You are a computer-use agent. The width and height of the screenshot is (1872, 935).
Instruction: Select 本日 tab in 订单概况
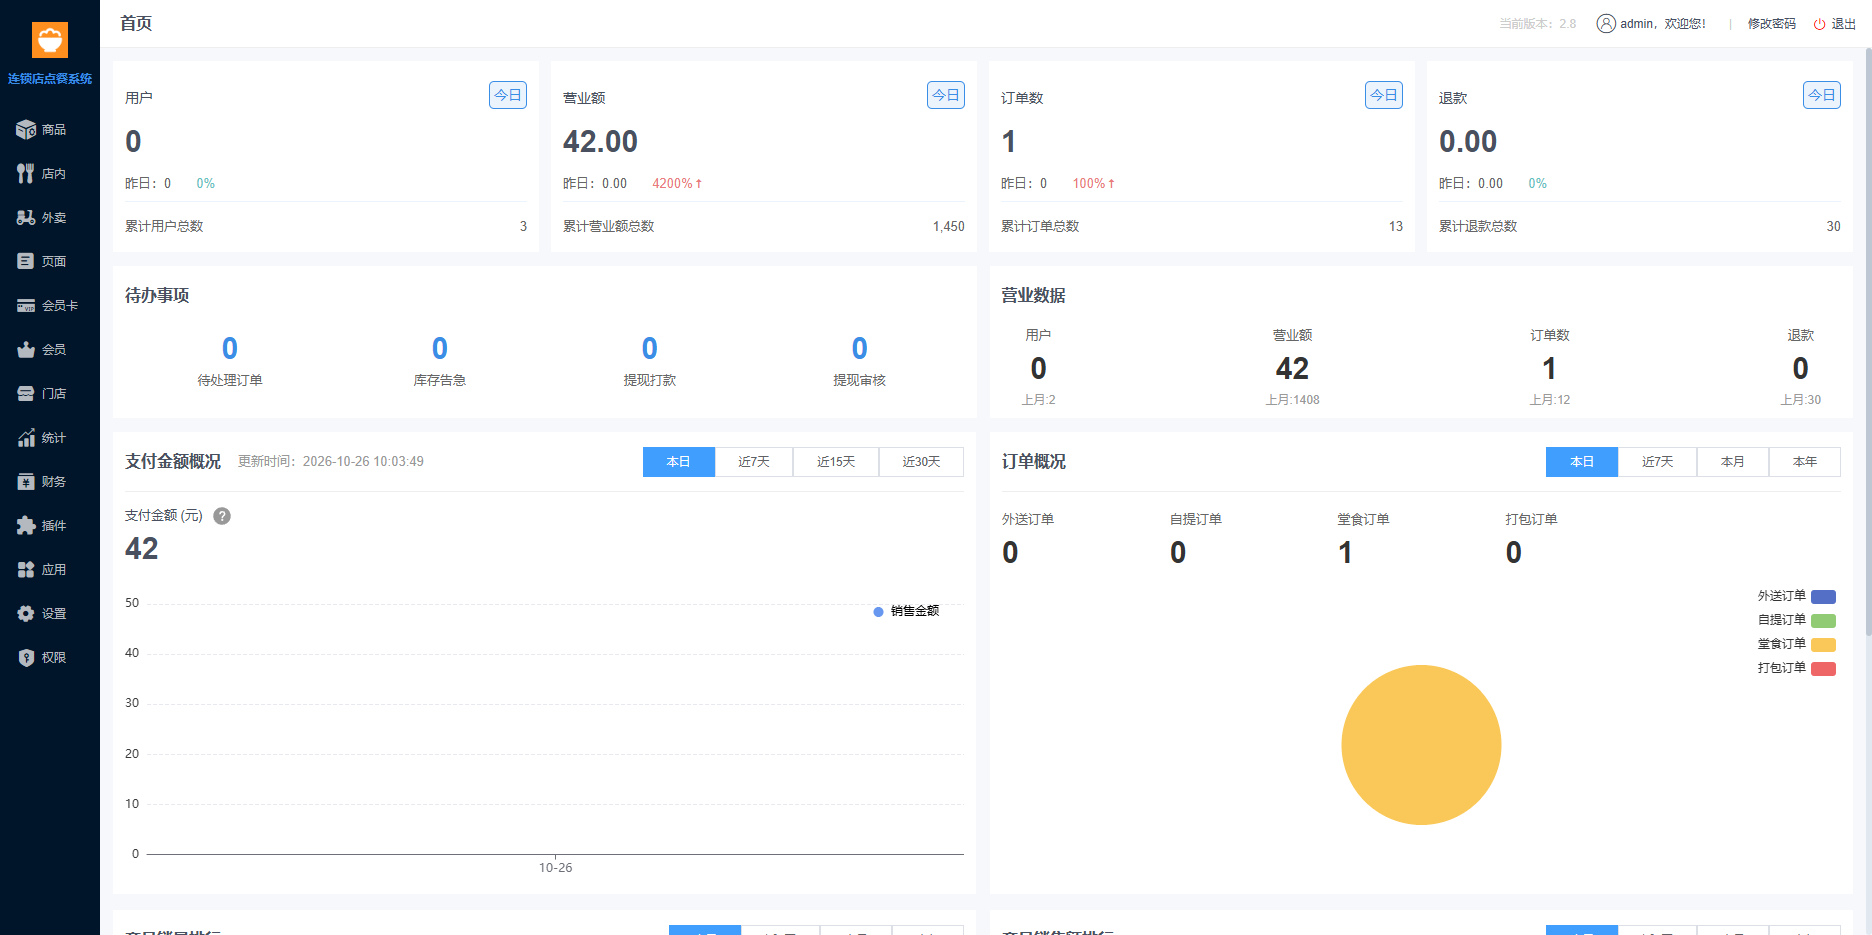click(1582, 462)
